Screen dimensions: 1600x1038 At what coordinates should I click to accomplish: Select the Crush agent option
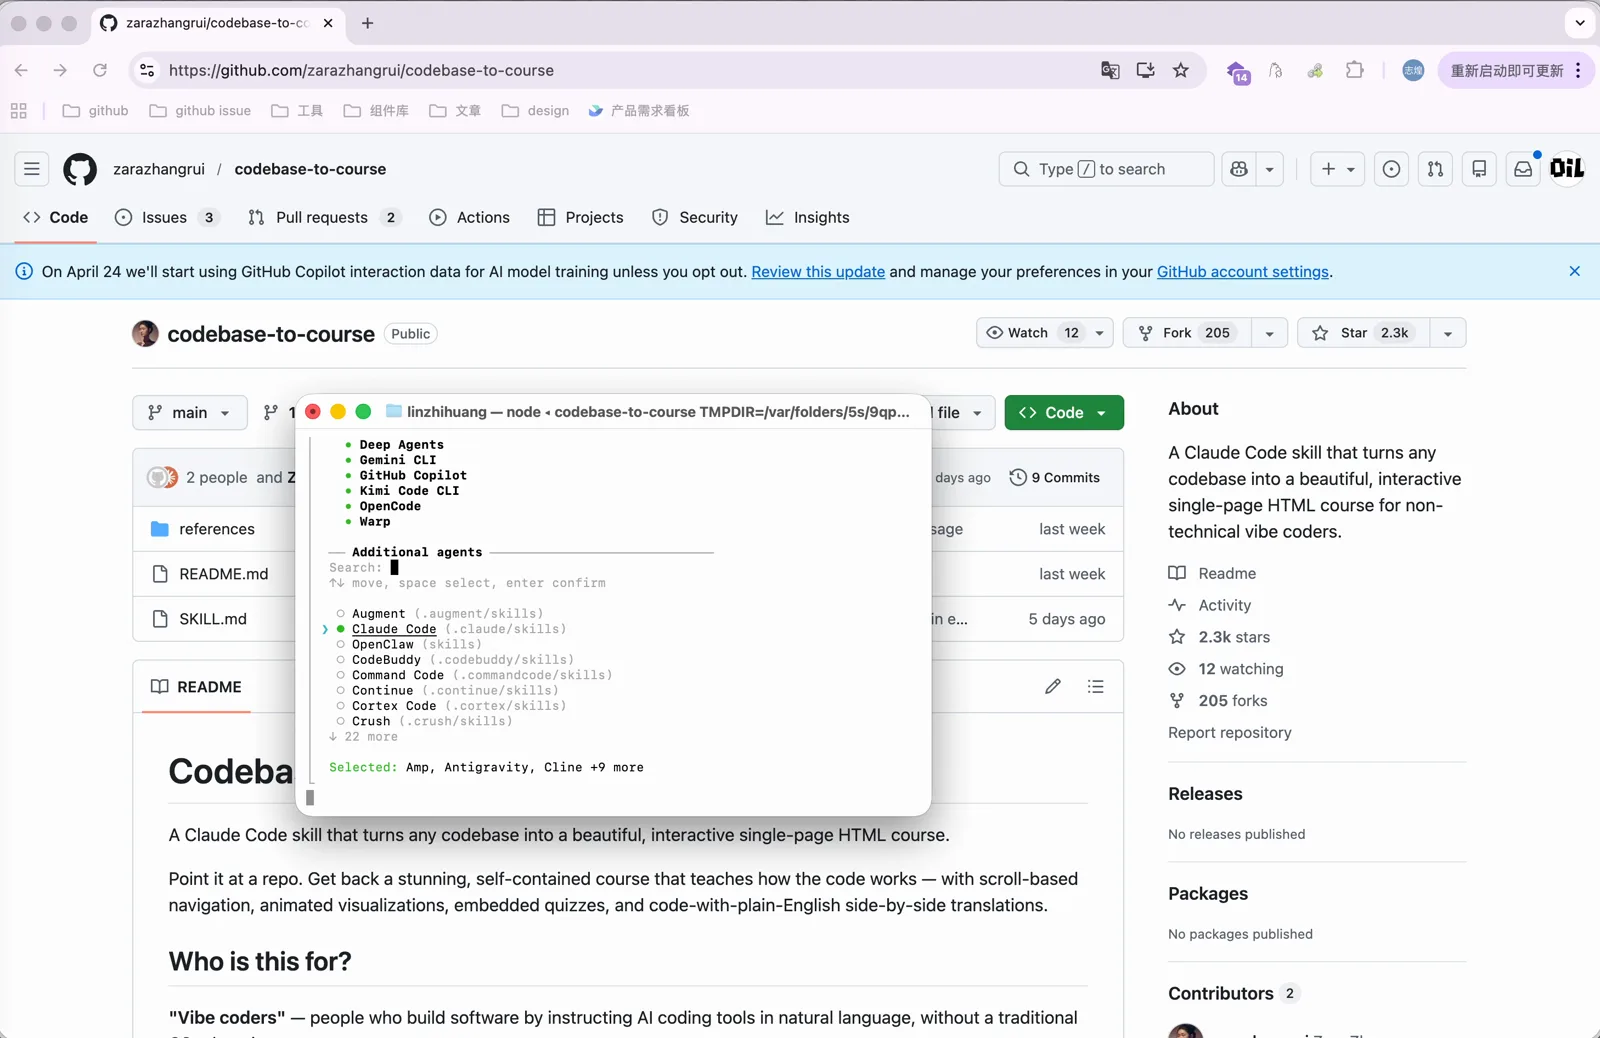[x=425, y=721]
